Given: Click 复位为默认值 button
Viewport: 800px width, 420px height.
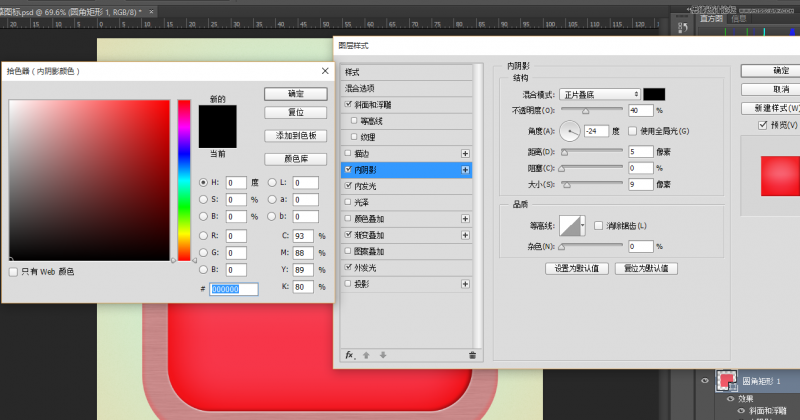Looking at the screenshot, I should click(x=646, y=268).
